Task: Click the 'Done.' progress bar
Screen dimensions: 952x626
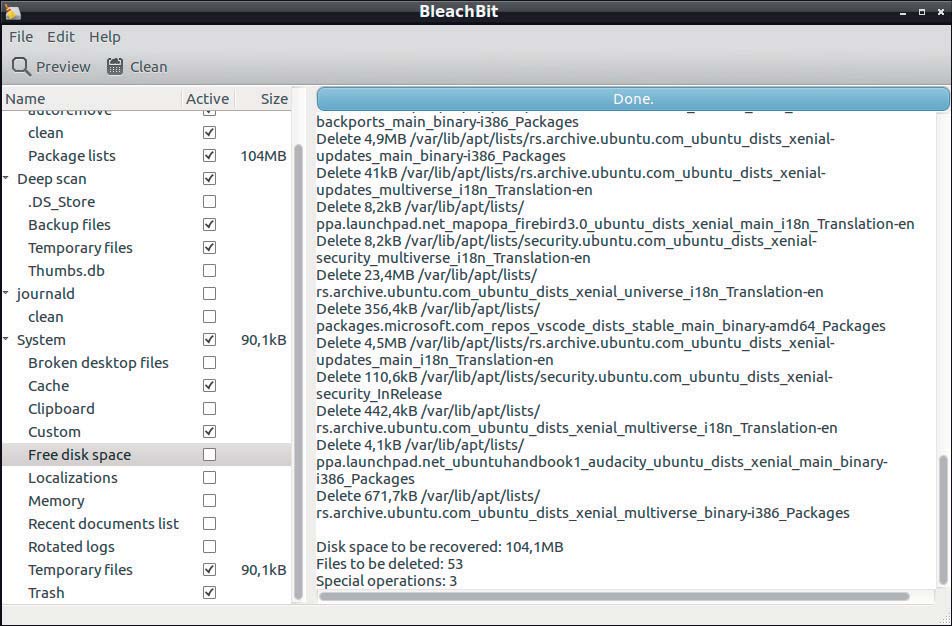Action: pos(633,99)
